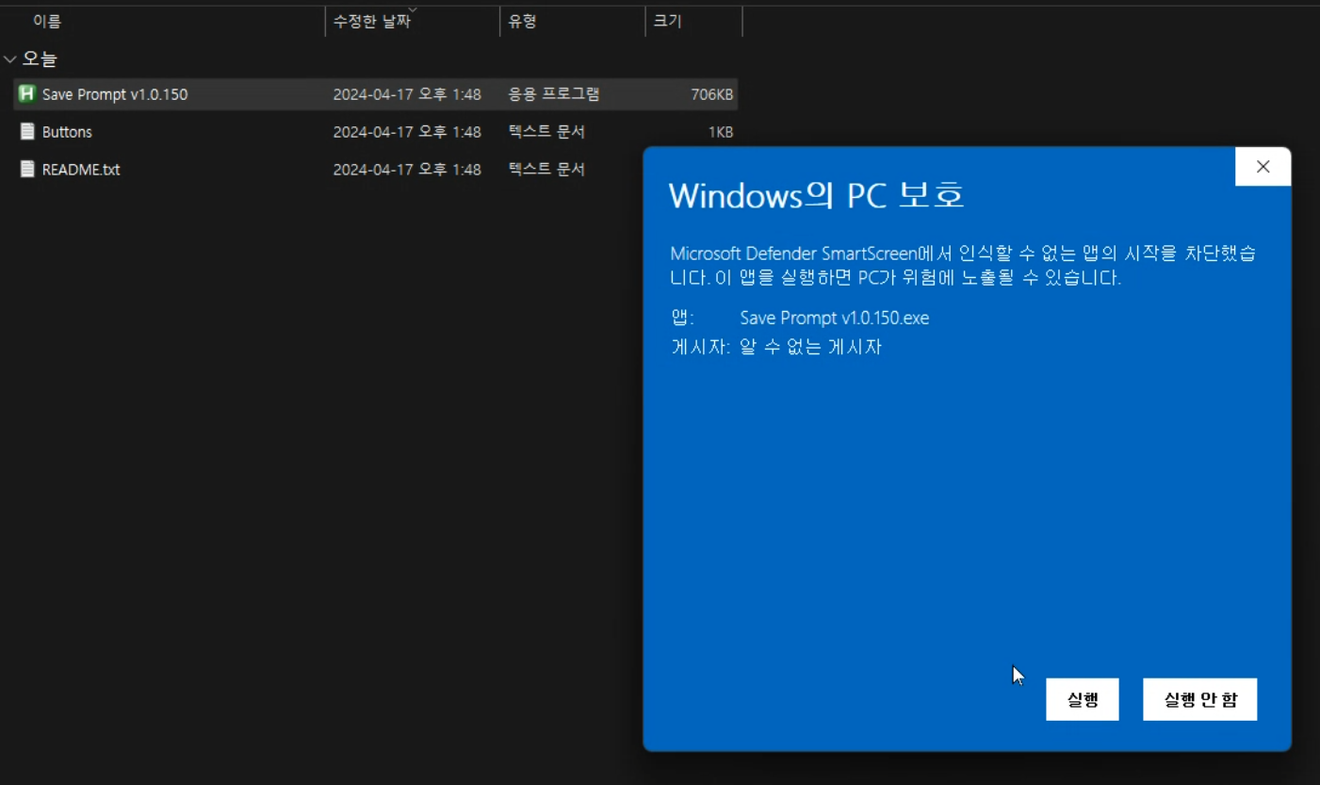Sort by the 유형 column header
This screenshot has width=1320, height=785.
coord(523,20)
